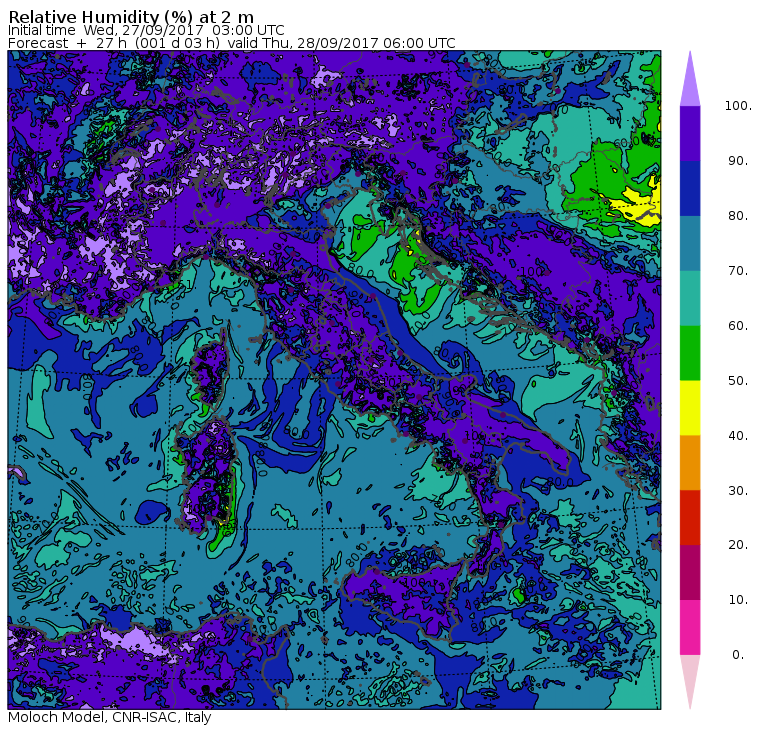Click the '20.' colorbar label
Image resolution: width=760 pixels, height=731 pixels.
pyautogui.click(x=738, y=545)
